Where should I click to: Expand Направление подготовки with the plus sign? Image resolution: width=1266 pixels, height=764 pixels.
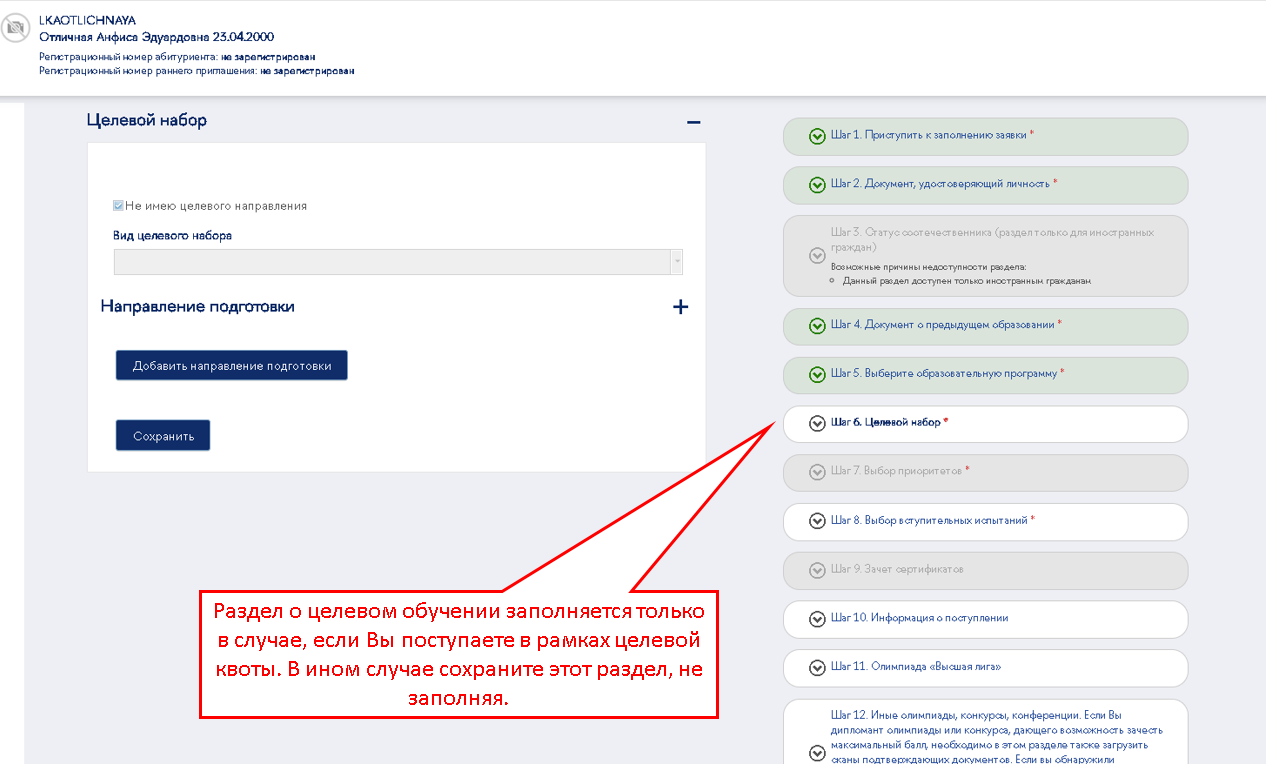(x=680, y=307)
